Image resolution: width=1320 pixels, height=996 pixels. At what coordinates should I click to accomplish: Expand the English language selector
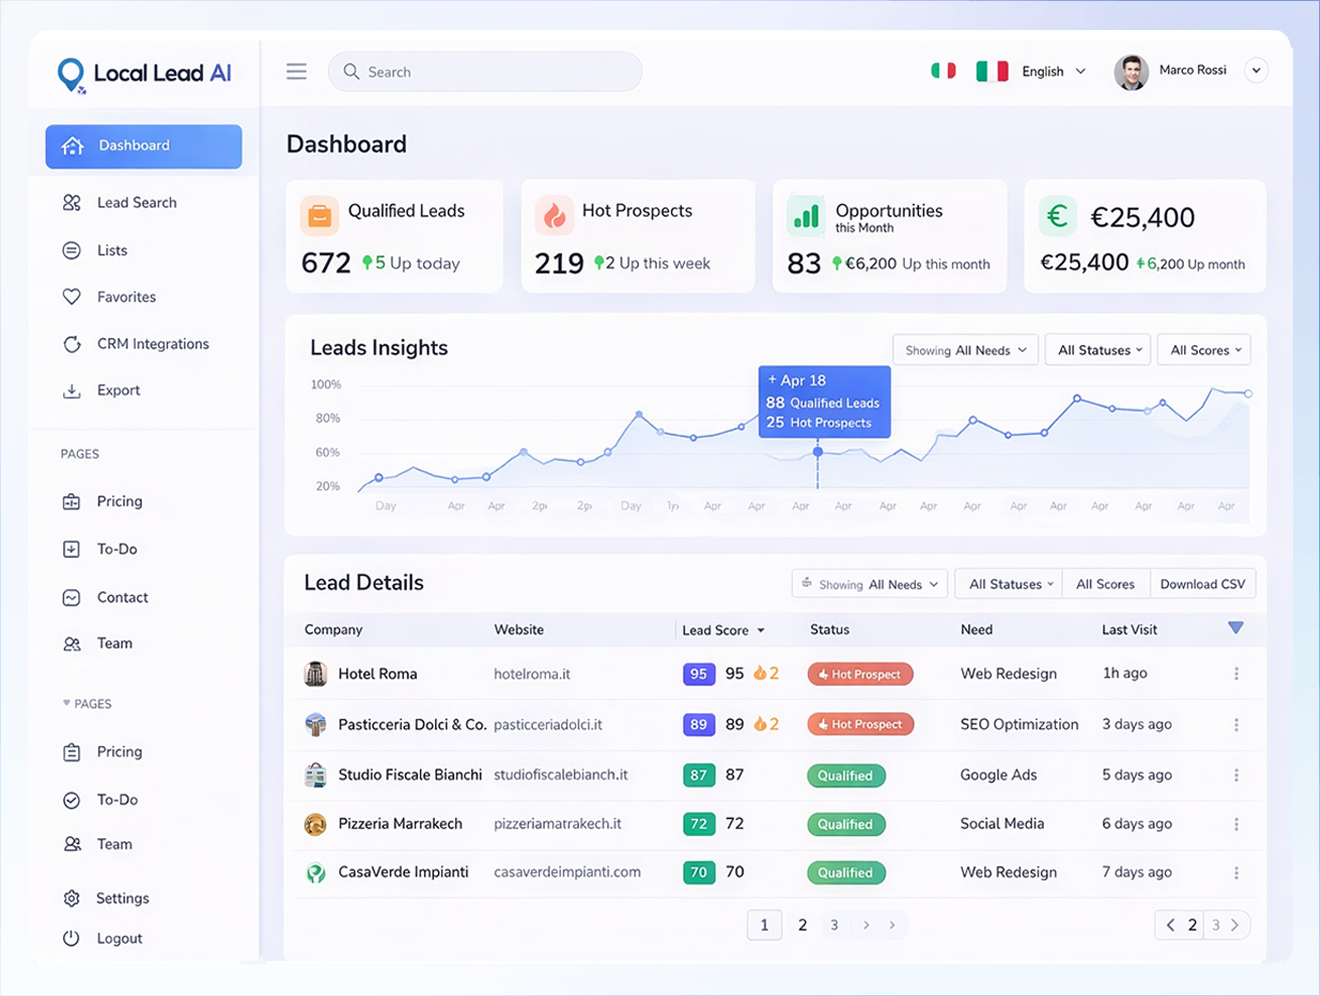tap(1053, 71)
